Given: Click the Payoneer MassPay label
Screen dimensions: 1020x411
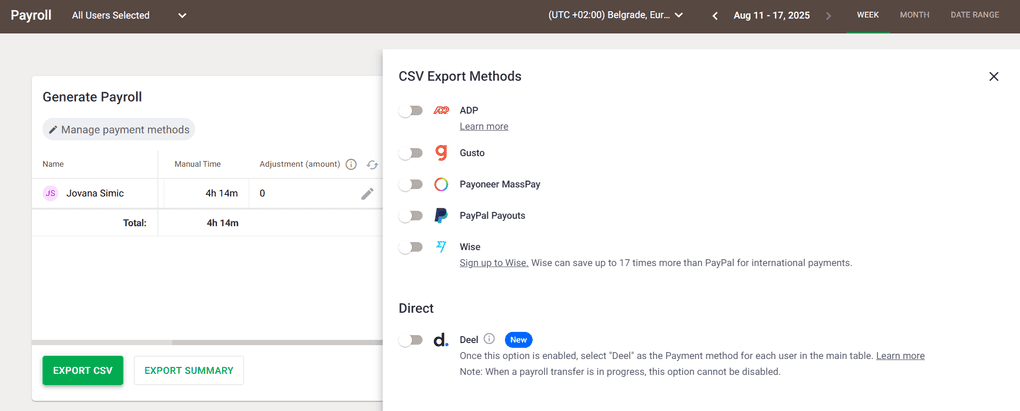Looking at the screenshot, I should (x=500, y=184).
